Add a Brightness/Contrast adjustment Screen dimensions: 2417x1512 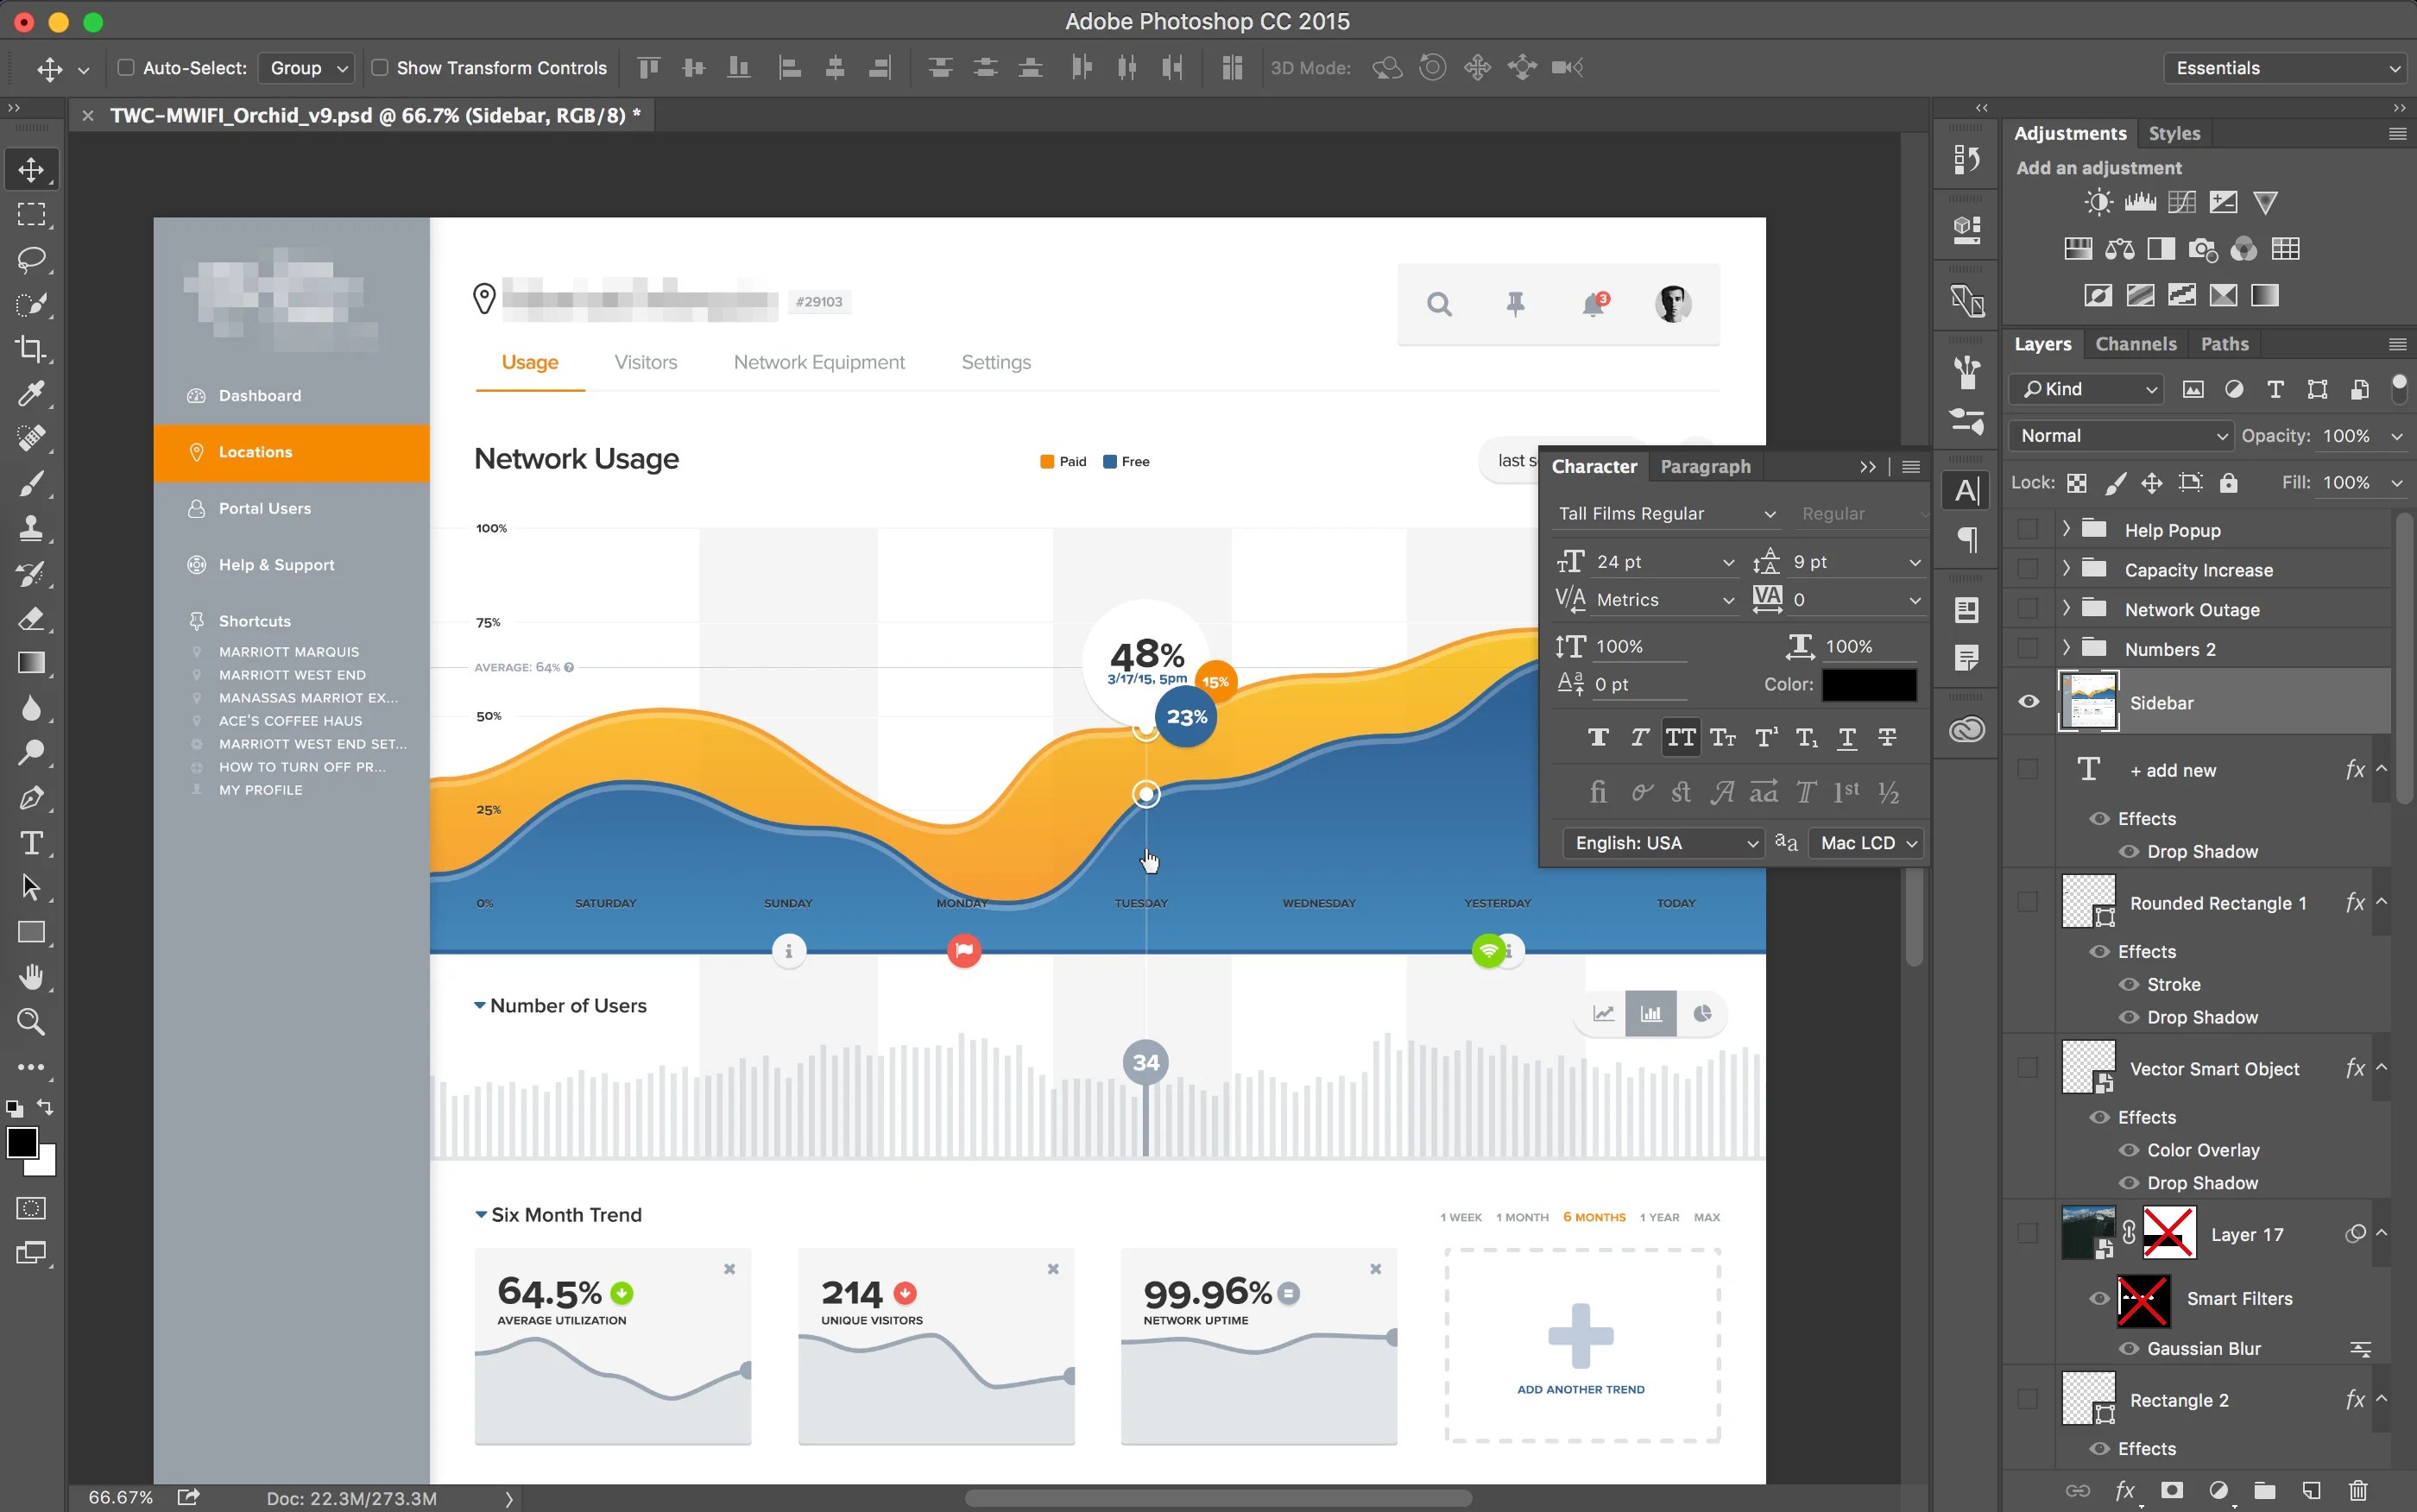pos(2098,203)
